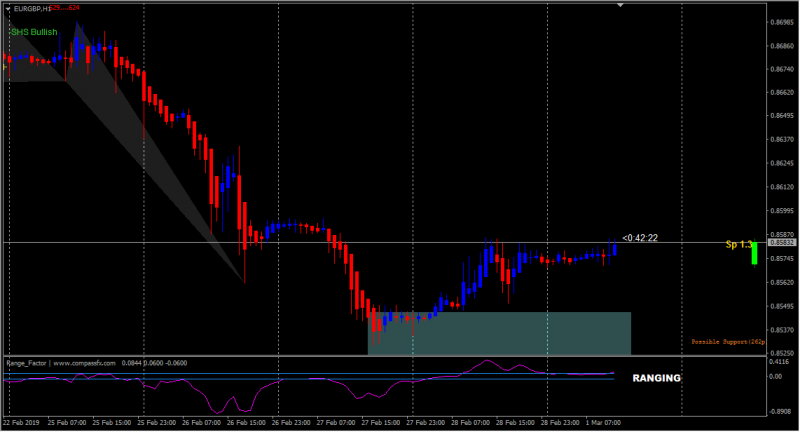Click the 26 Feb 07:00 time label
This screenshot has height=432, width=800.
202,422
